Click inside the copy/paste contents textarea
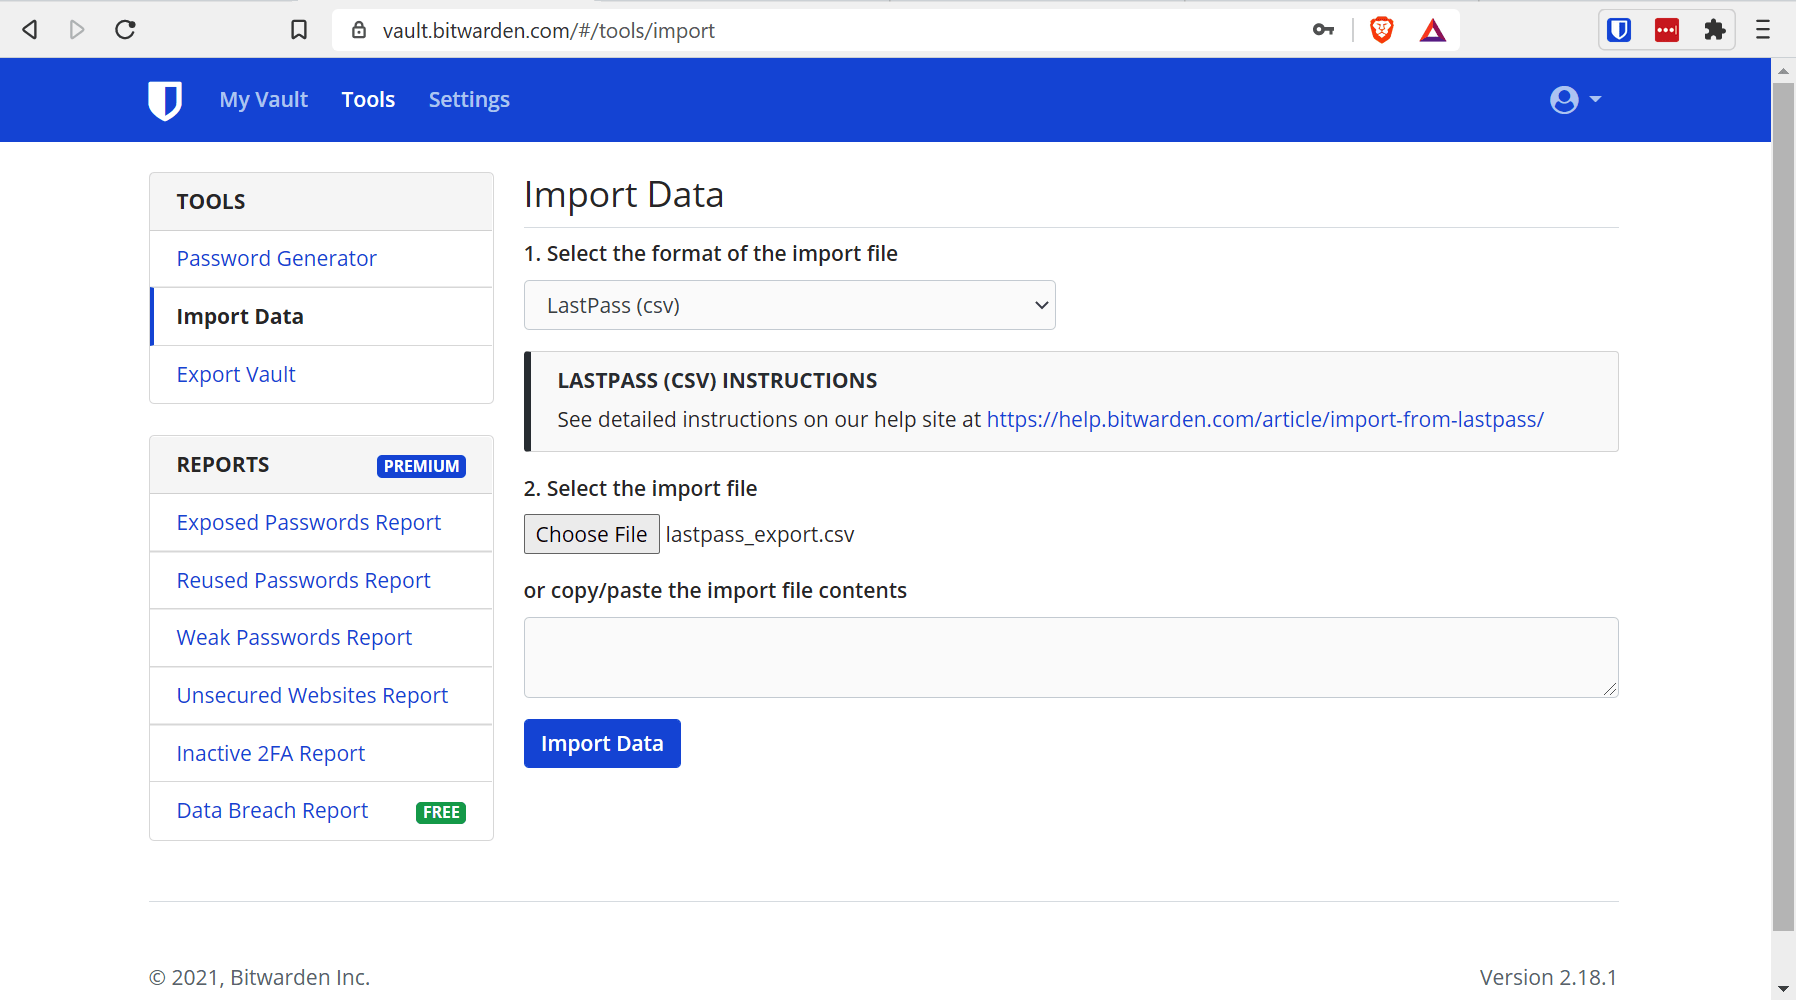Viewport: 1796px width, 1000px height. [x=1069, y=657]
